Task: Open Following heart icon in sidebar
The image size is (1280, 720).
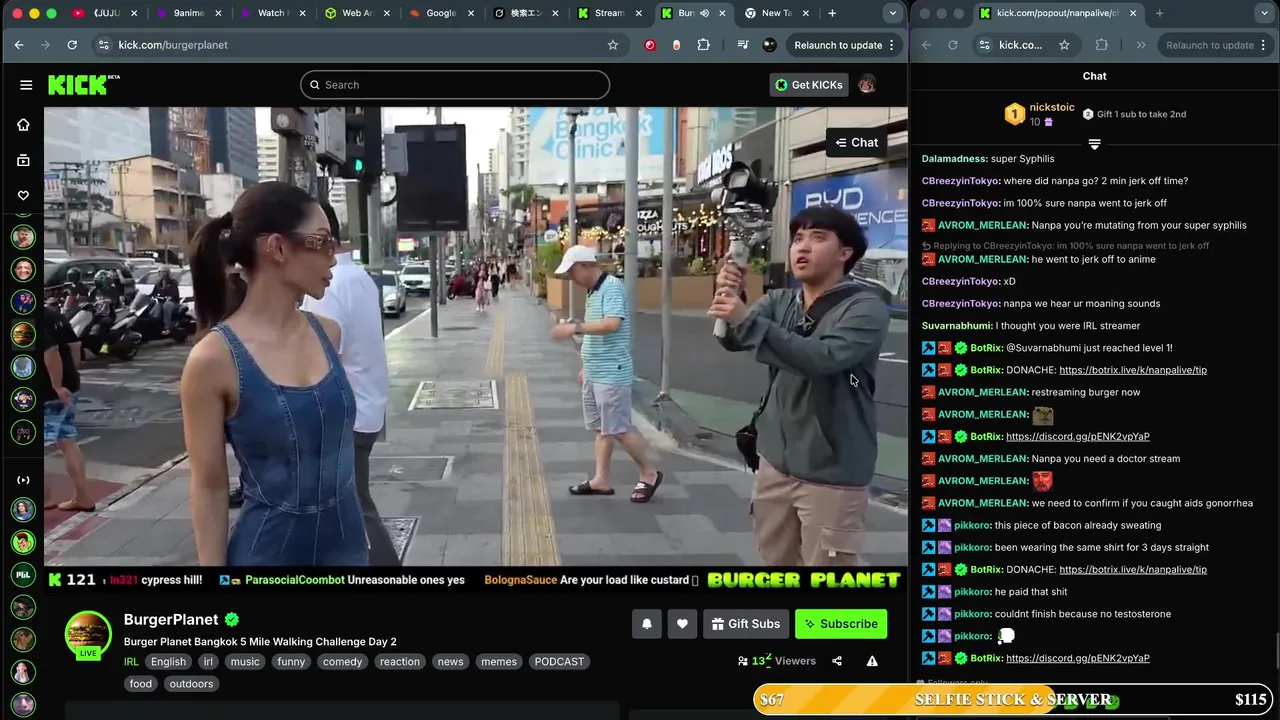Action: coord(23,195)
